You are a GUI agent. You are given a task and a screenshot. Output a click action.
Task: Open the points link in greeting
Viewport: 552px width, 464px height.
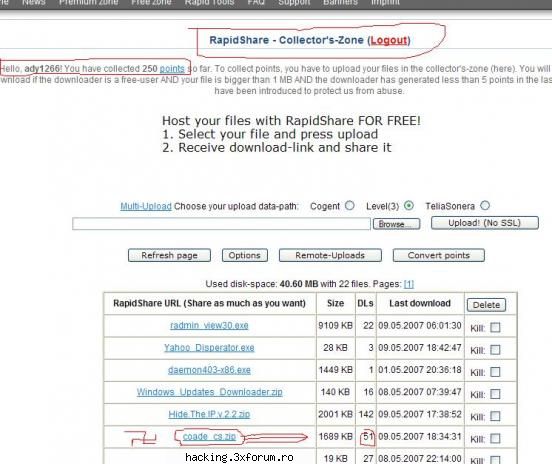[x=172, y=69]
